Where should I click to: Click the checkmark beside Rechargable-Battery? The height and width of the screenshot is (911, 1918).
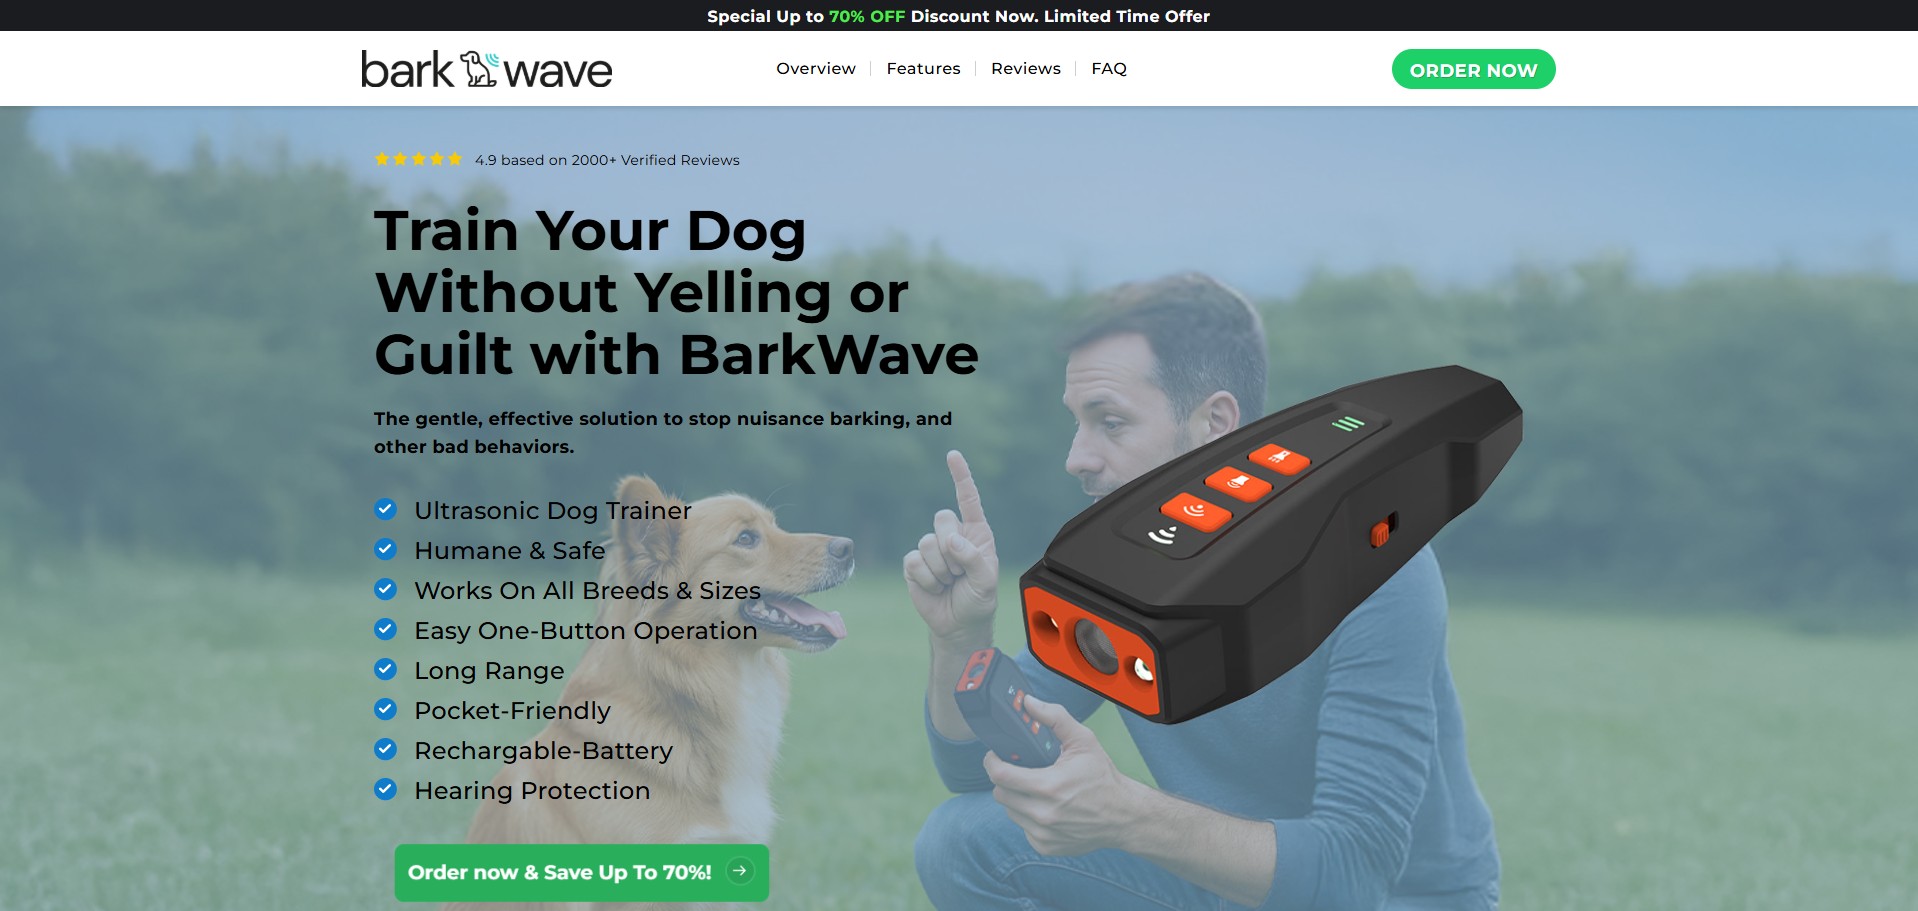click(385, 749)
